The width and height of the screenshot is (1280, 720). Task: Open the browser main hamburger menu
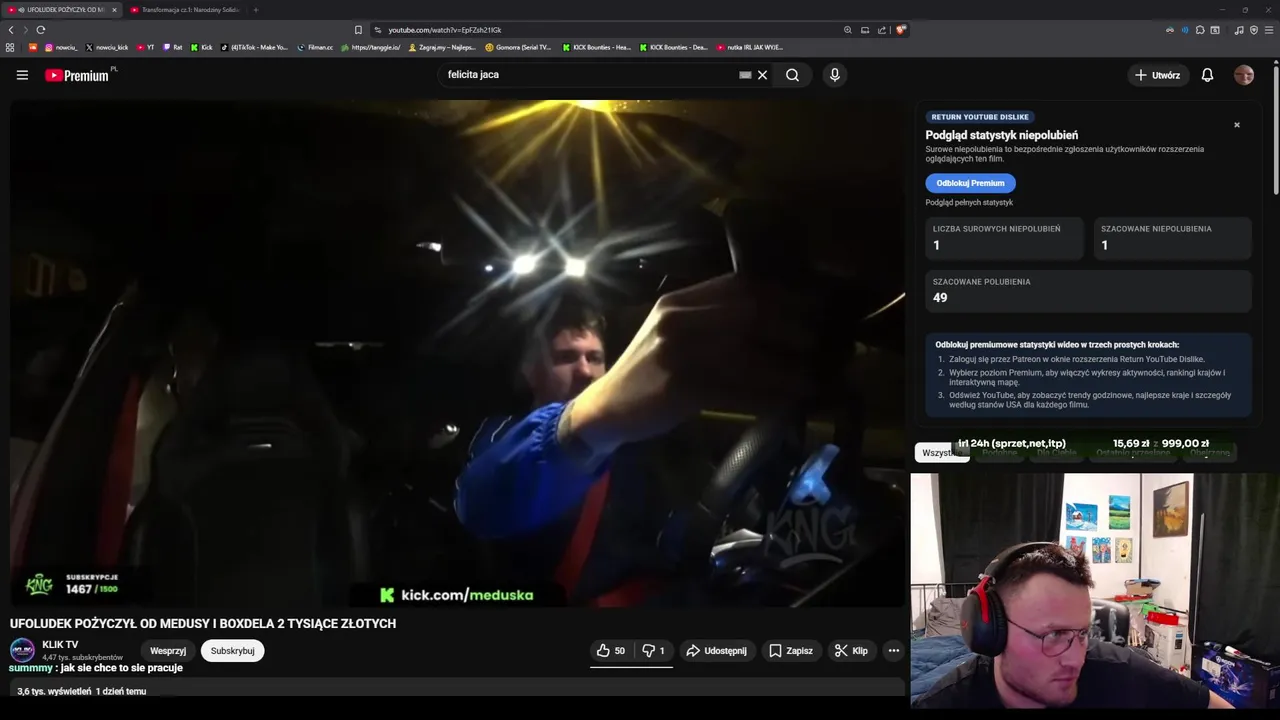[x=1269, y=30]
